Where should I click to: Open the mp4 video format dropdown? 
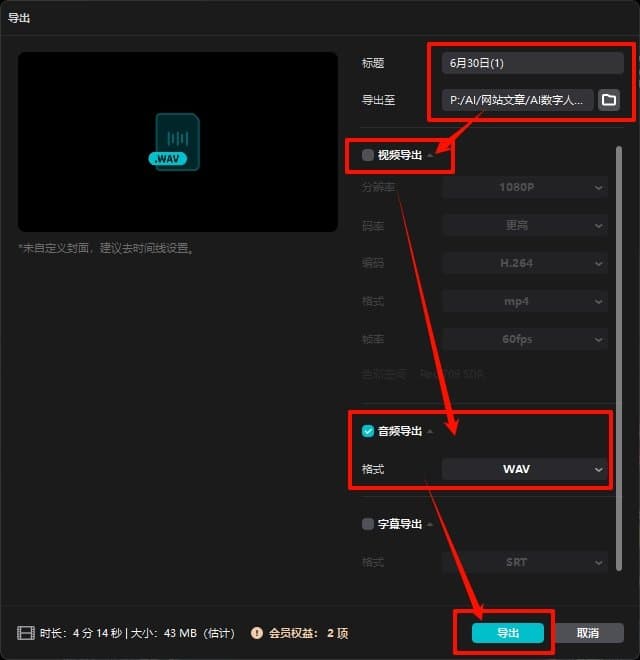tap(524, 301)
